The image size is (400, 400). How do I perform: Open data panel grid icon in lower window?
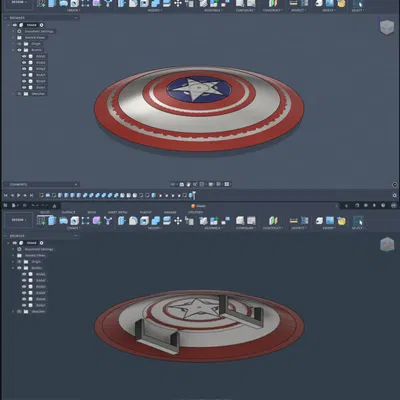pyautogui.click(x=5, y=206)
